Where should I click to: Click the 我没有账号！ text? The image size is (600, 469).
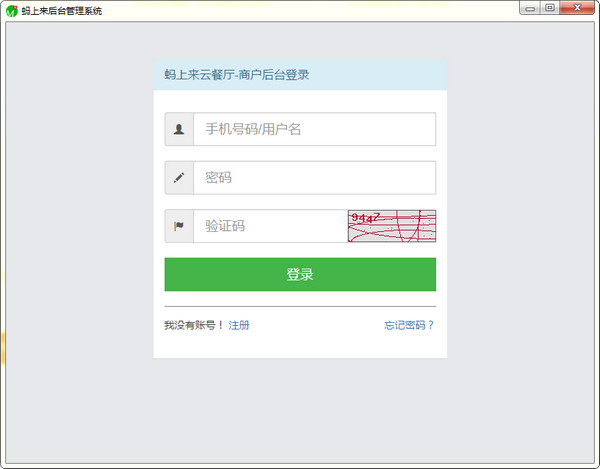click(x=194, y=325)
